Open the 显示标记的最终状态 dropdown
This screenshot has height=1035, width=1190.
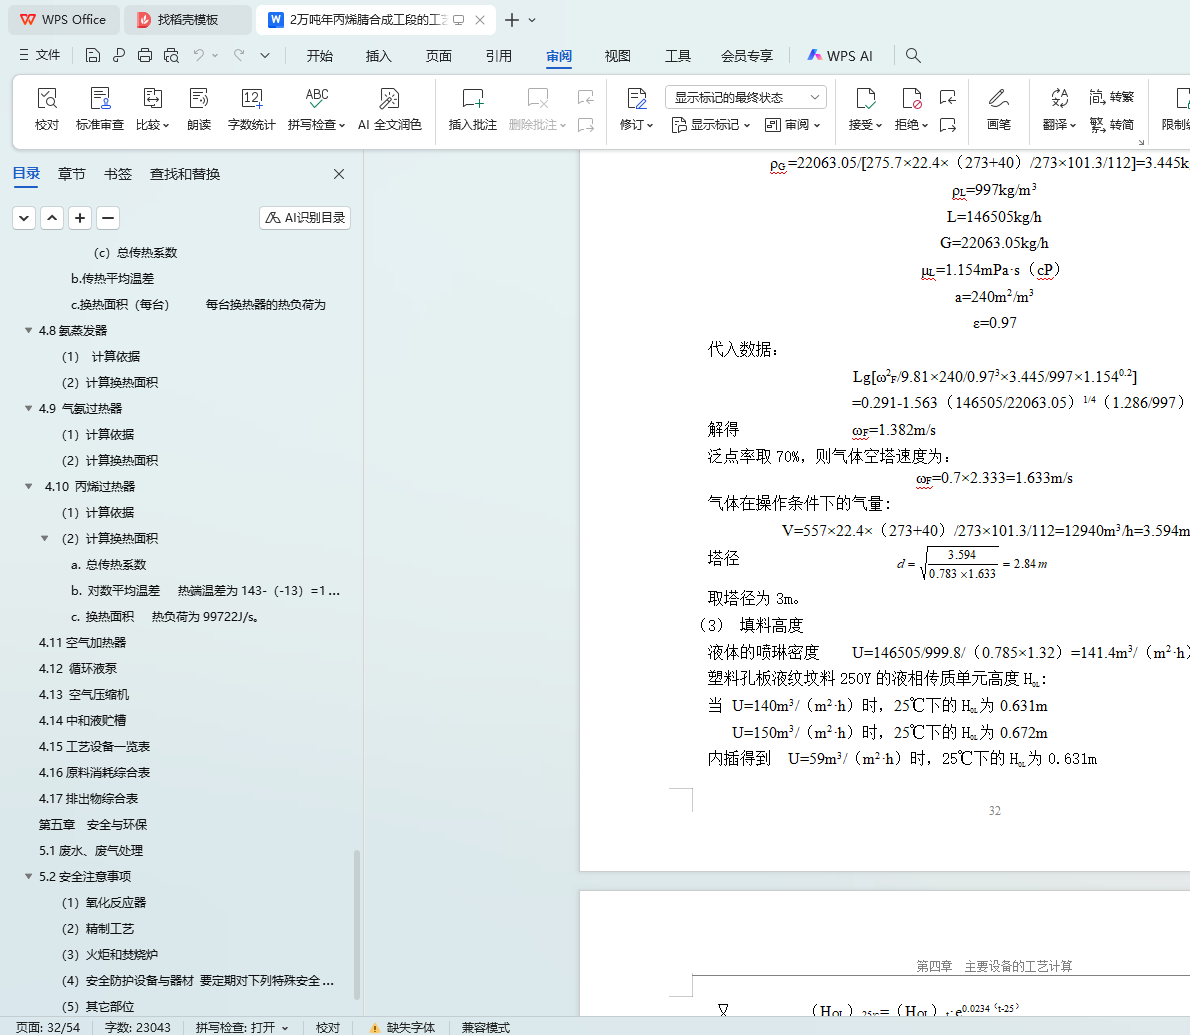[x=746, y=97]
